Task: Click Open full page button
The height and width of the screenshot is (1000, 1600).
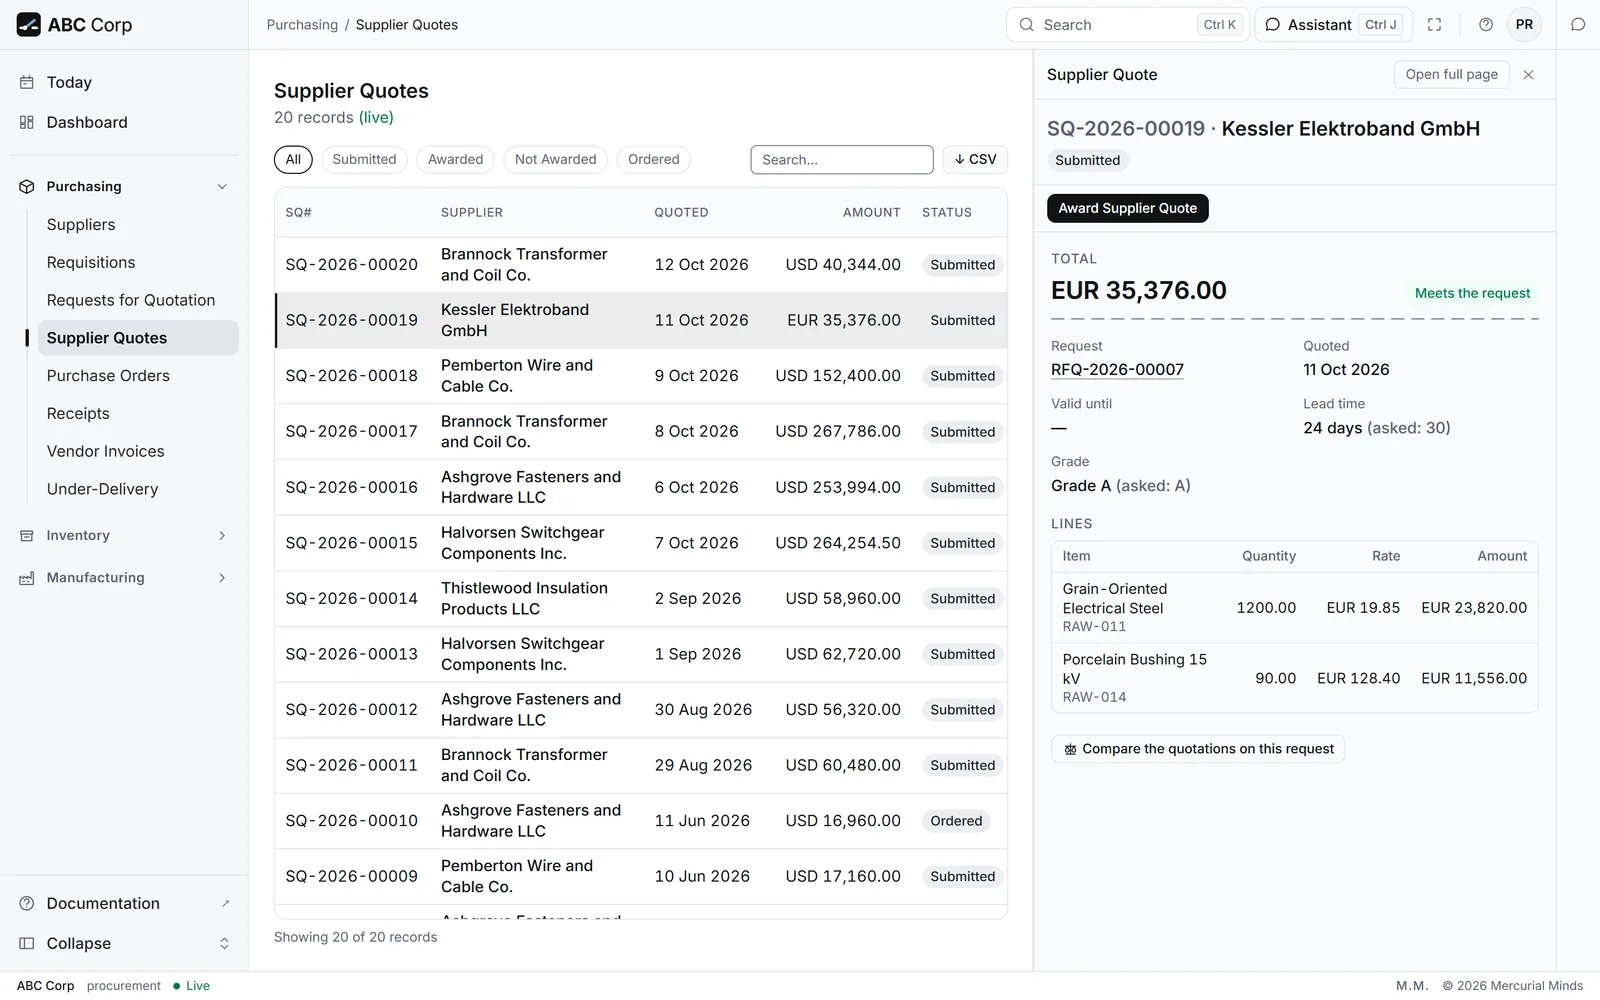Action: 1451,75
